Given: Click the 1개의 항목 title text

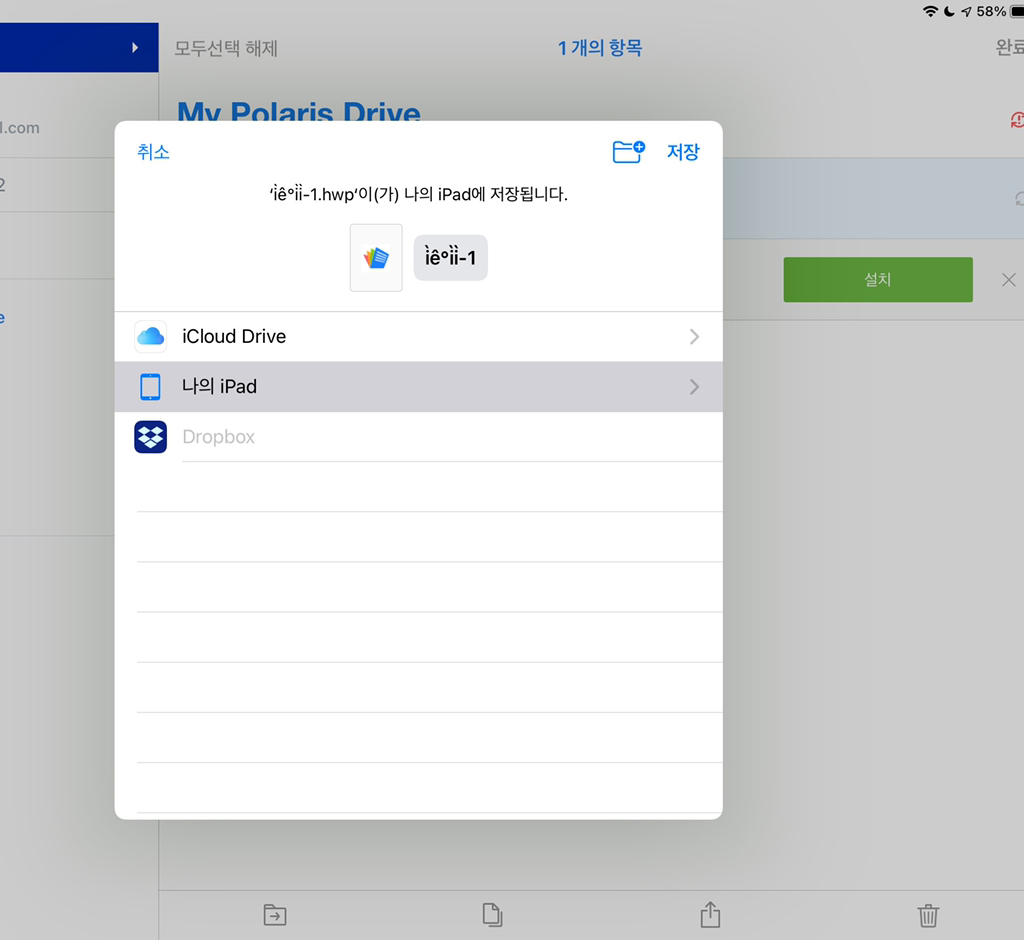Looking at the screenshot, I should coord(600,48).
